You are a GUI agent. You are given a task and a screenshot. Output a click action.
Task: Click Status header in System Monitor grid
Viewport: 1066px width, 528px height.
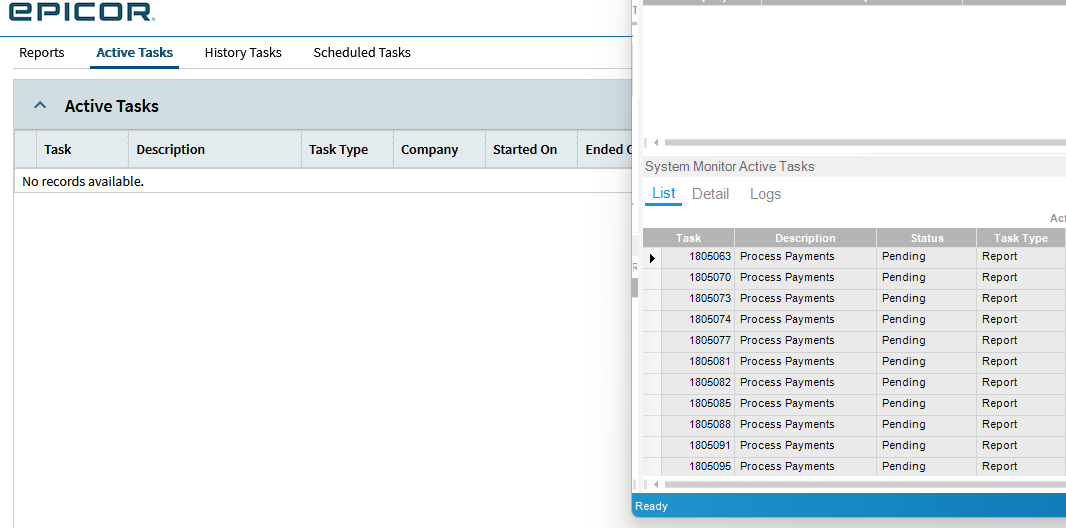pyautogui.click(x=927, y=238)
